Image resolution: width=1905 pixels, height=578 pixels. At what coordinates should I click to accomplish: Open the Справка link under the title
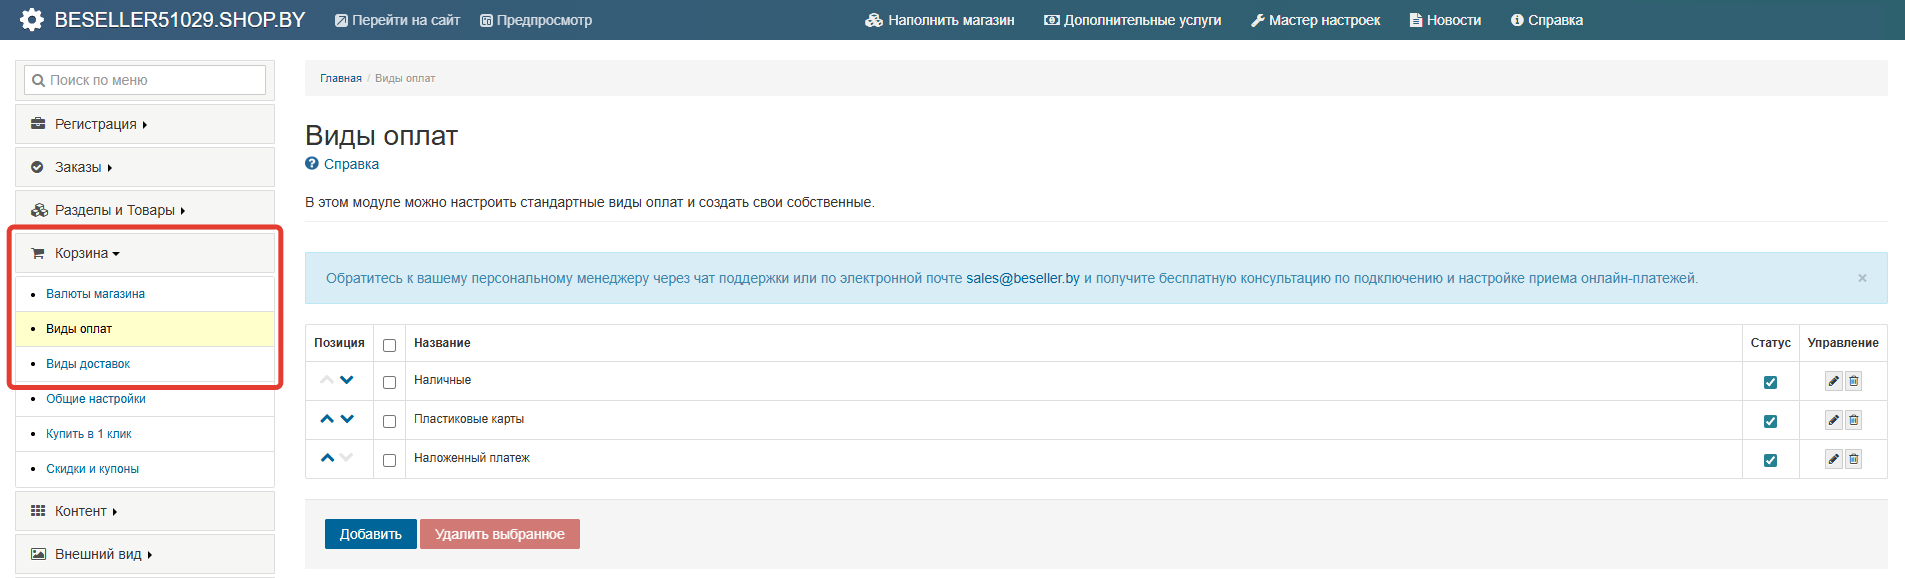point(350,164)
